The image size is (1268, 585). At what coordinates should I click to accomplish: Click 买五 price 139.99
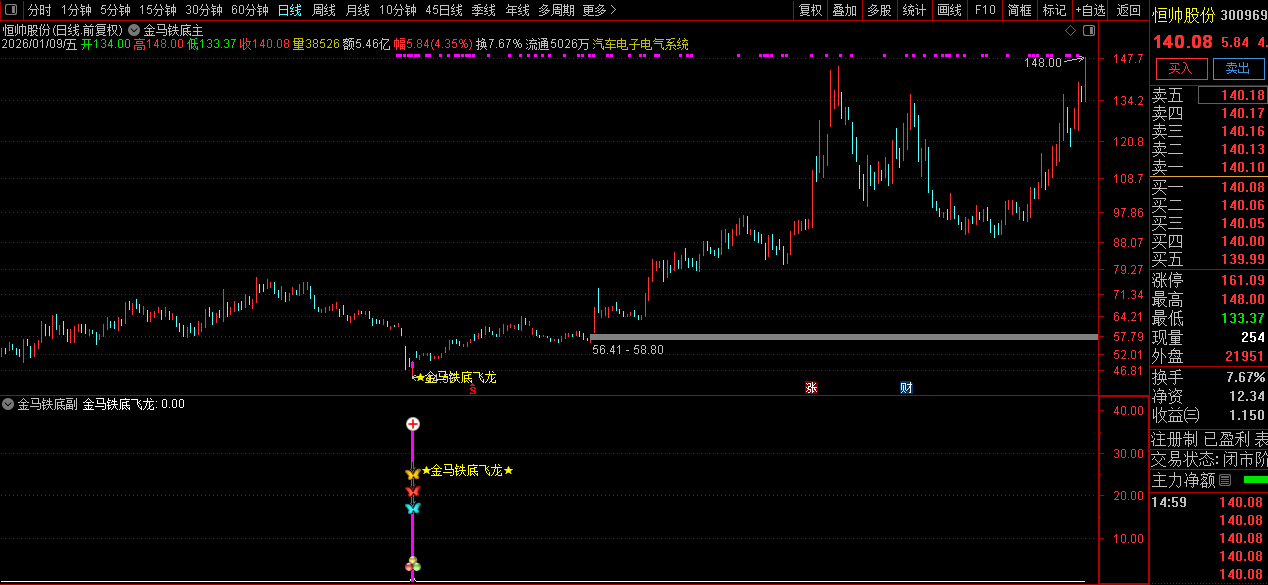[1243, 259]
